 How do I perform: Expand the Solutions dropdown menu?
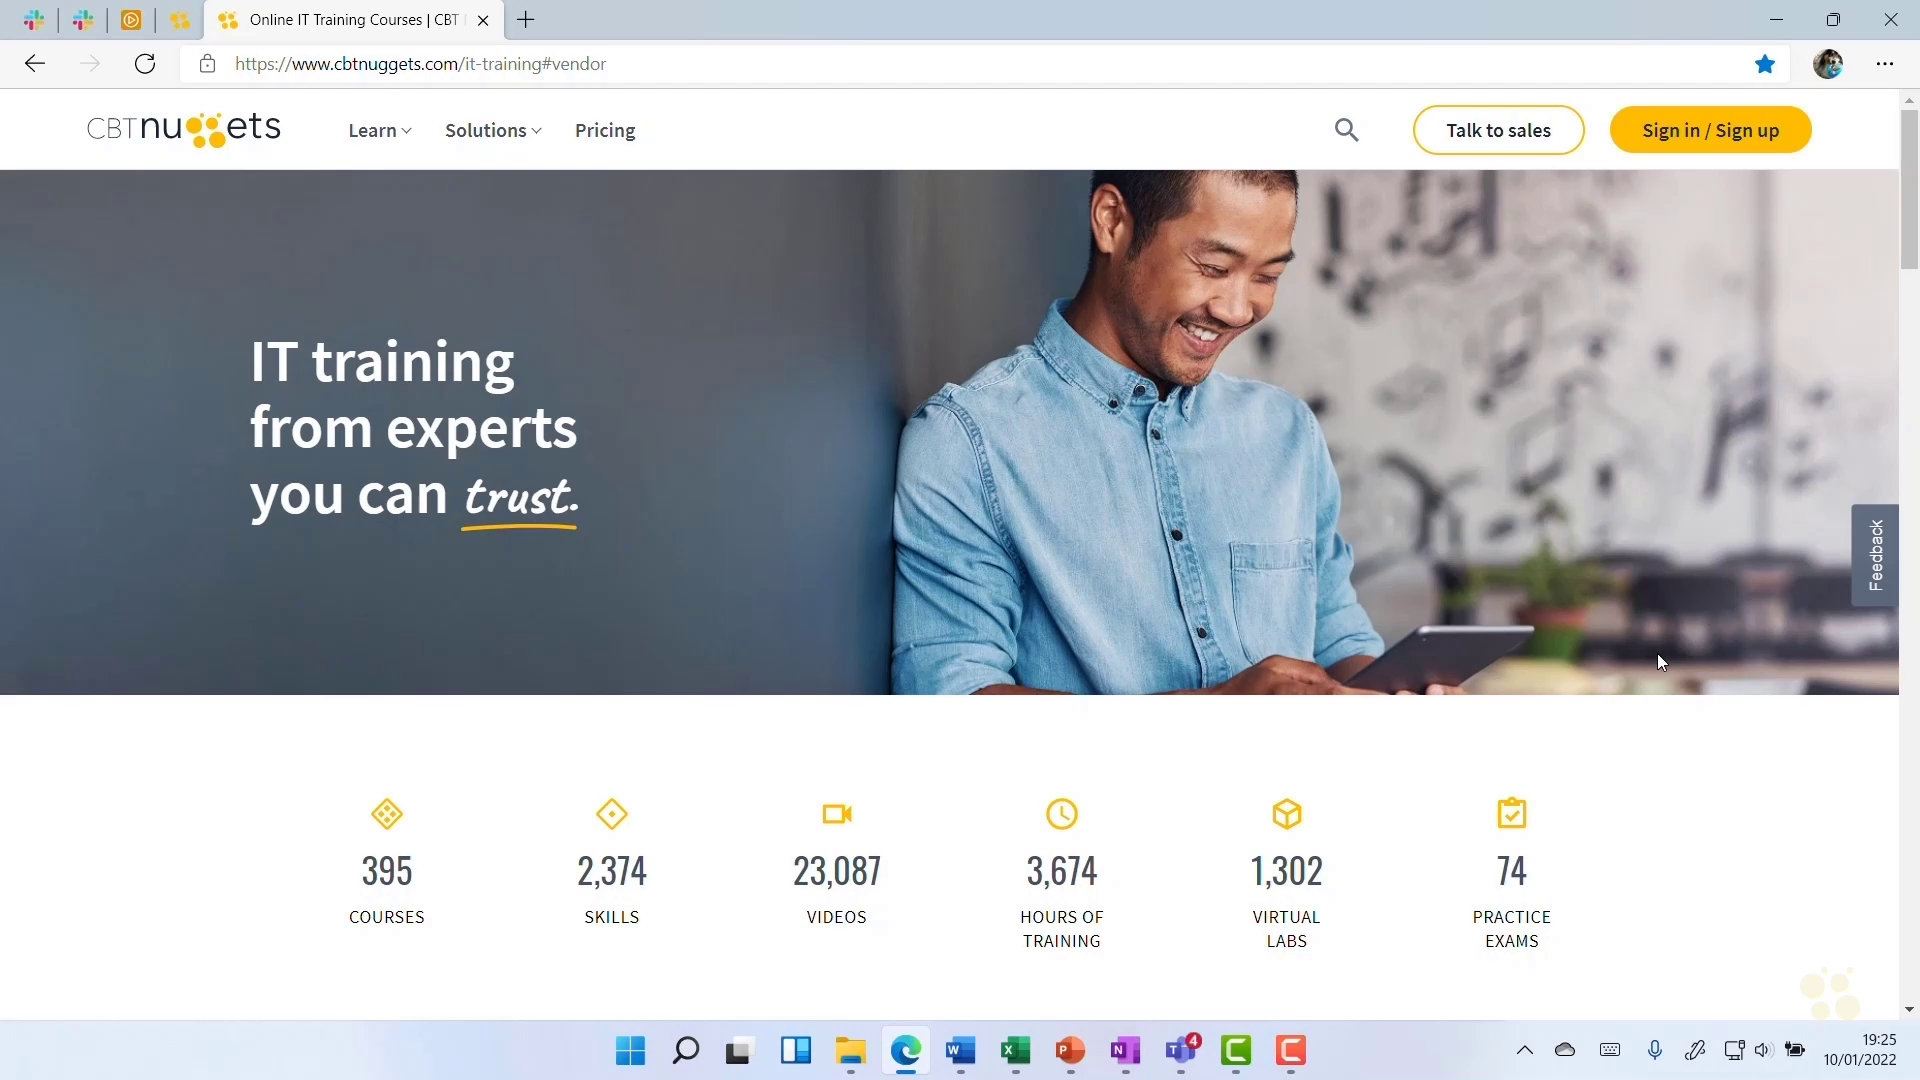[x=493, y=131]
